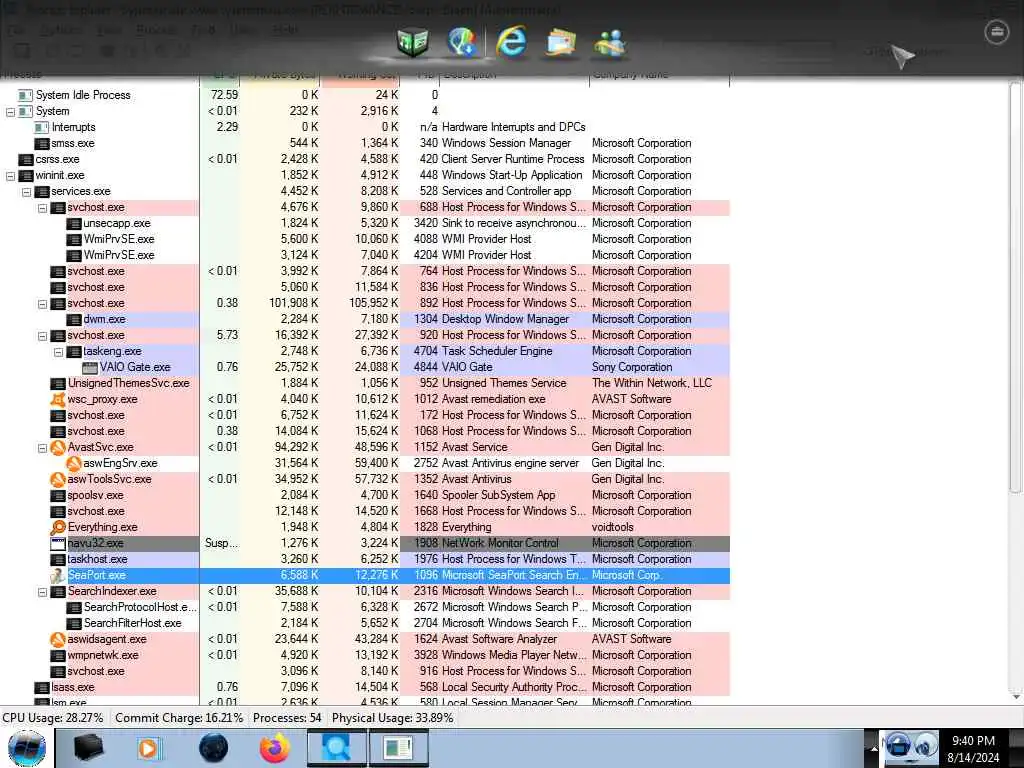This screenshot has width=1024, height=768.
Task: Switch to Process Explorer magnifier taskbar button
Action: pos(336,748)
